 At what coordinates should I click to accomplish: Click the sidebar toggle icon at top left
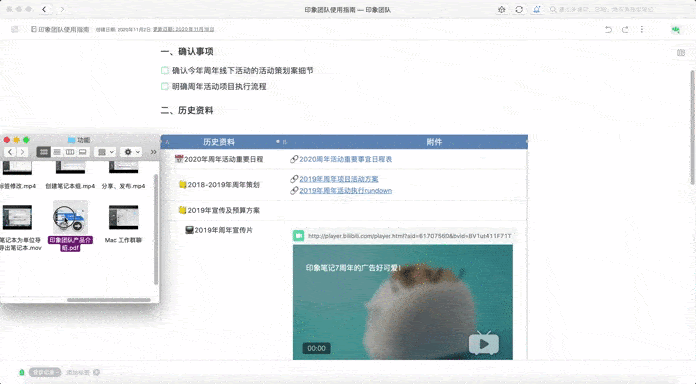point(15,29)
